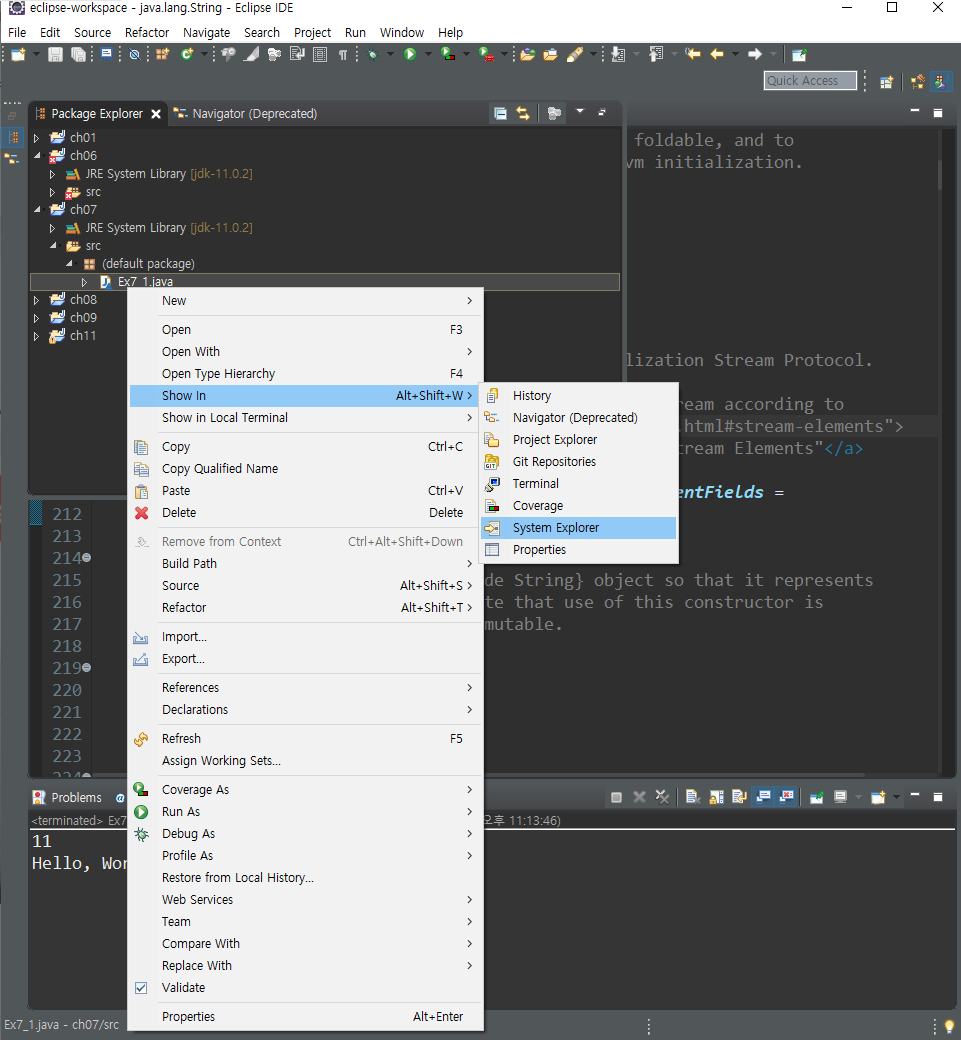This screenshot has height=1040, width=961.
Task: Click Copy Qualified Name in context menu
Action: [304, 469]
